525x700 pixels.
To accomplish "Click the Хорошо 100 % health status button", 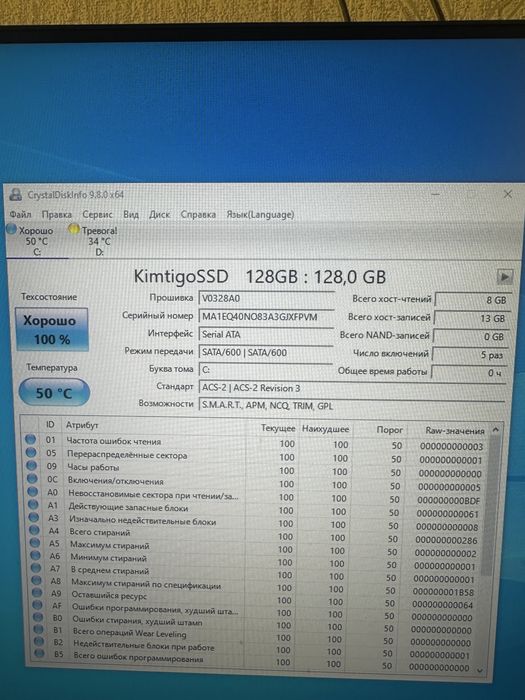I will pos(52,329).
